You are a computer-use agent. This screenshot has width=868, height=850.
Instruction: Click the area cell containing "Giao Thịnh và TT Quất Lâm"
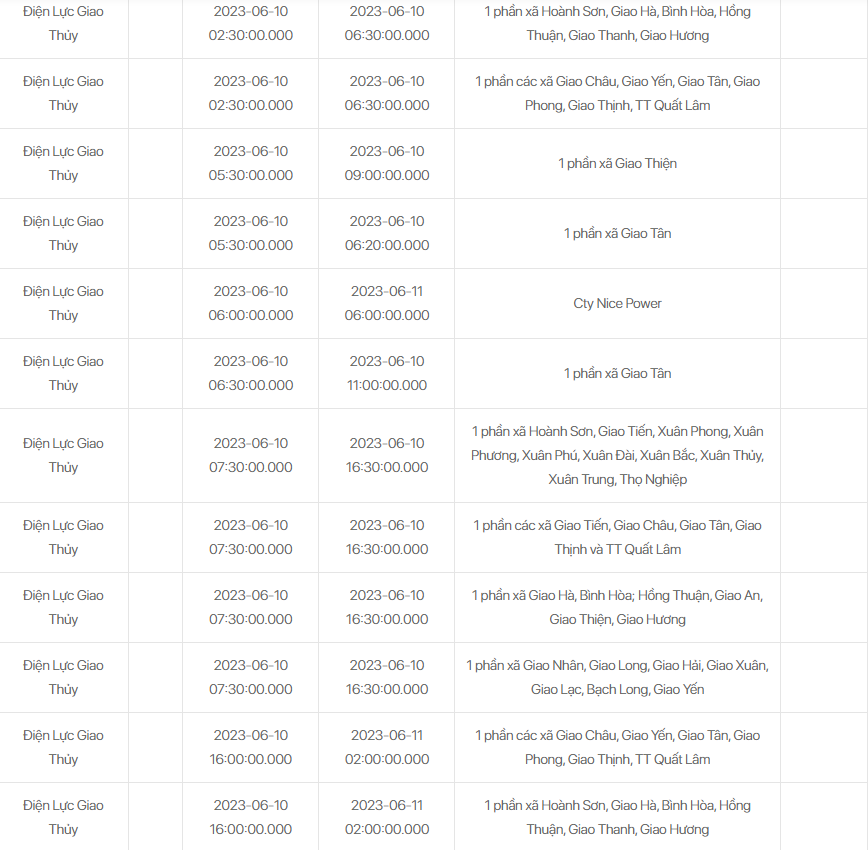(x=617, y=538)
